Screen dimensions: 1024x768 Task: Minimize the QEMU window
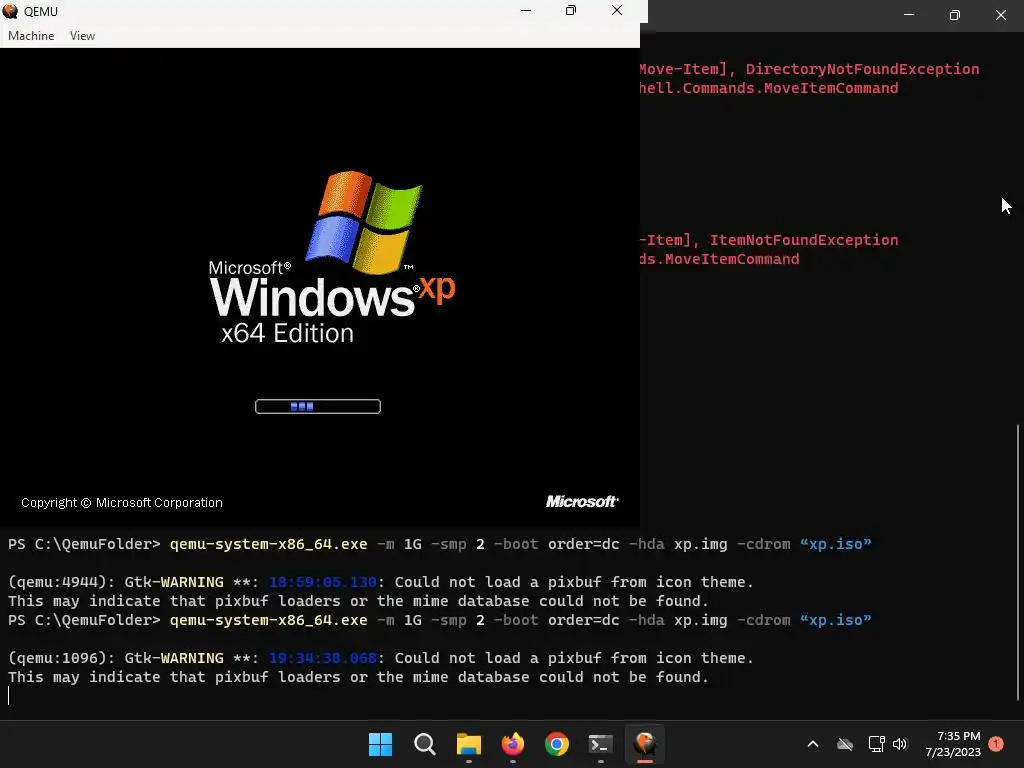pos(526,10)
